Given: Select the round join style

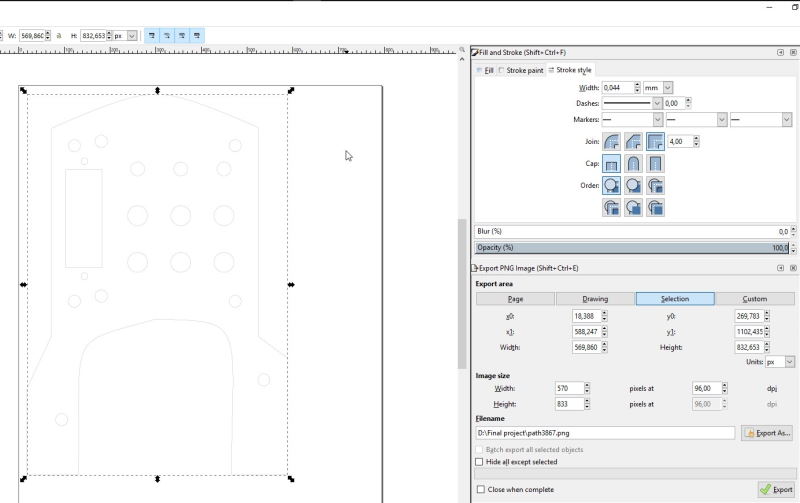Looking at the screenshot, I should 611,141.
